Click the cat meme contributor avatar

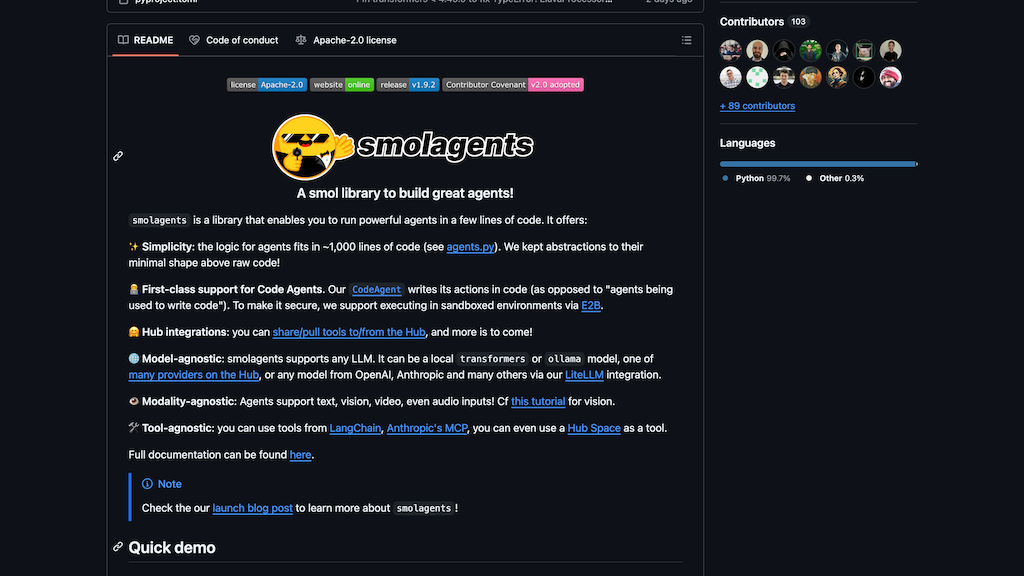click(x=864, y=51)
